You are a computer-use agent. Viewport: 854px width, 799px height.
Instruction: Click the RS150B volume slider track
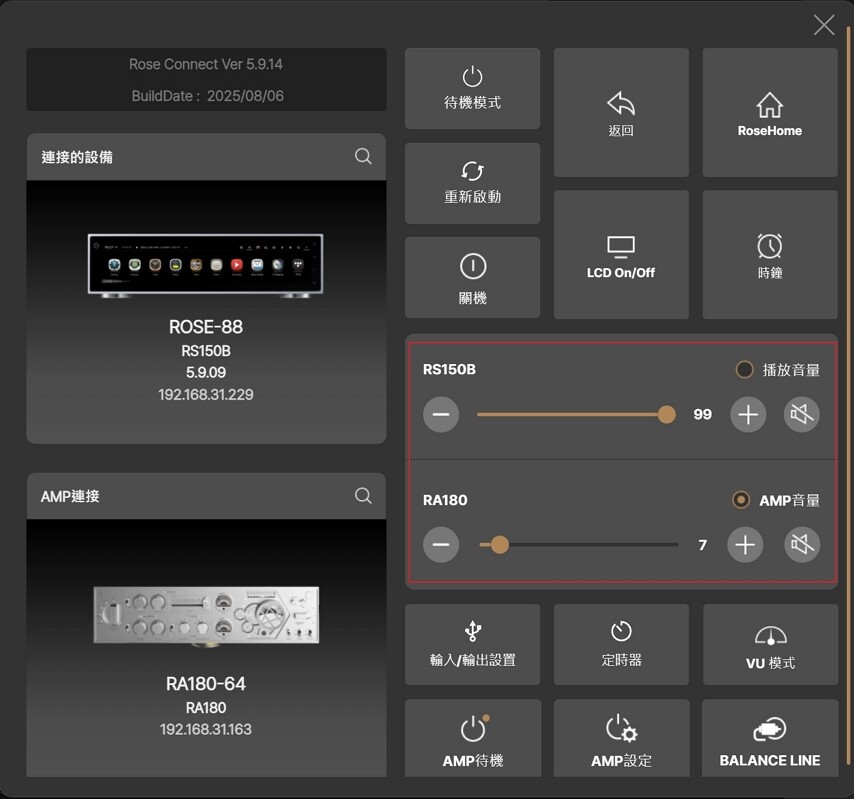(570, 414)
